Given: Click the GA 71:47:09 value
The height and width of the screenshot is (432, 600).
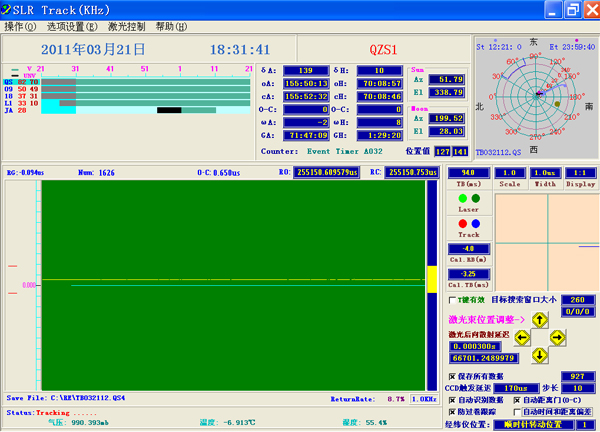Looking at the screenshot, I should pyautogui.click(x=306, y=135).
